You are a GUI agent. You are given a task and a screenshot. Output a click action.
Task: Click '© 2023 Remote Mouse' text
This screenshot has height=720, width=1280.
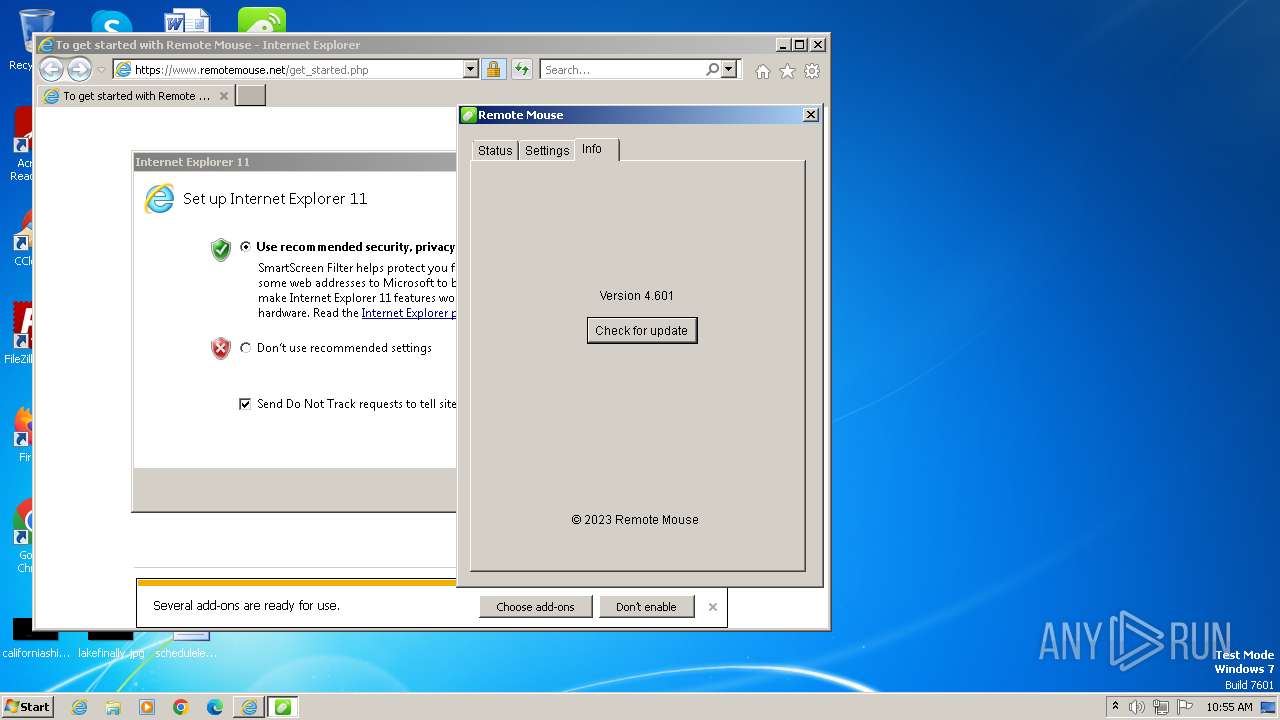(x=635, y=520)
